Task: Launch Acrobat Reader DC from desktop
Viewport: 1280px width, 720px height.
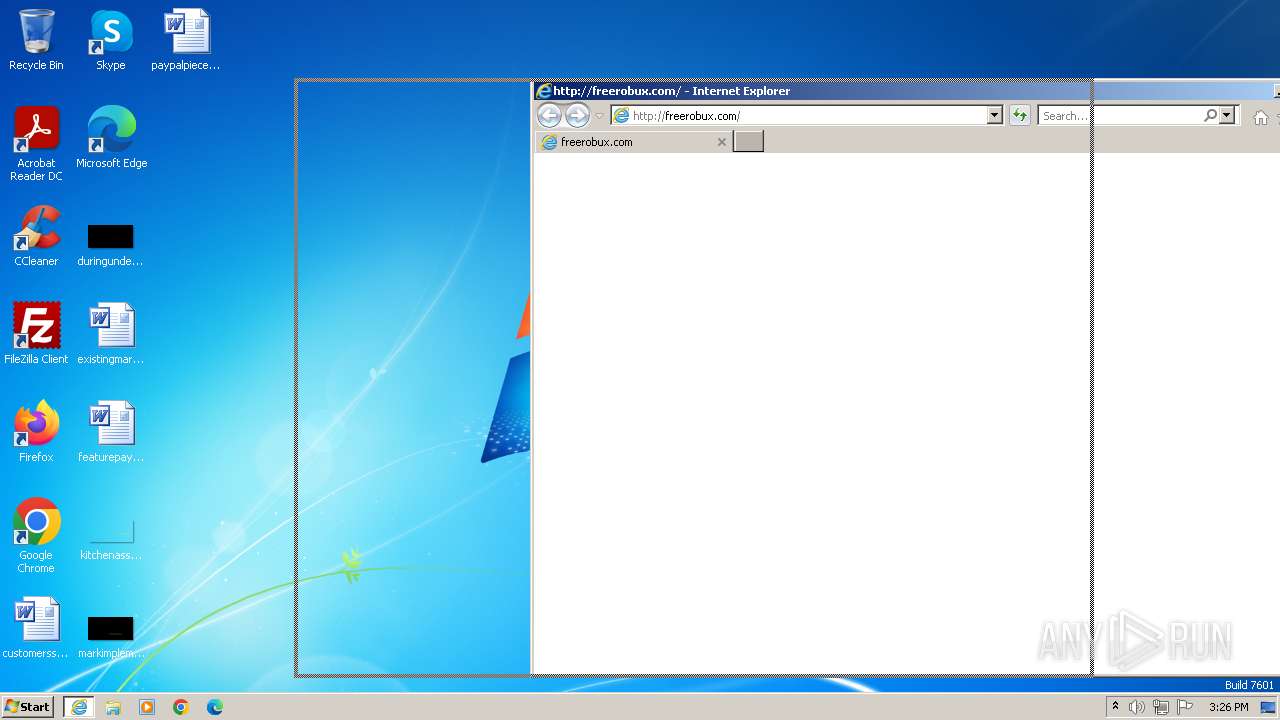Action: point(36,144)
